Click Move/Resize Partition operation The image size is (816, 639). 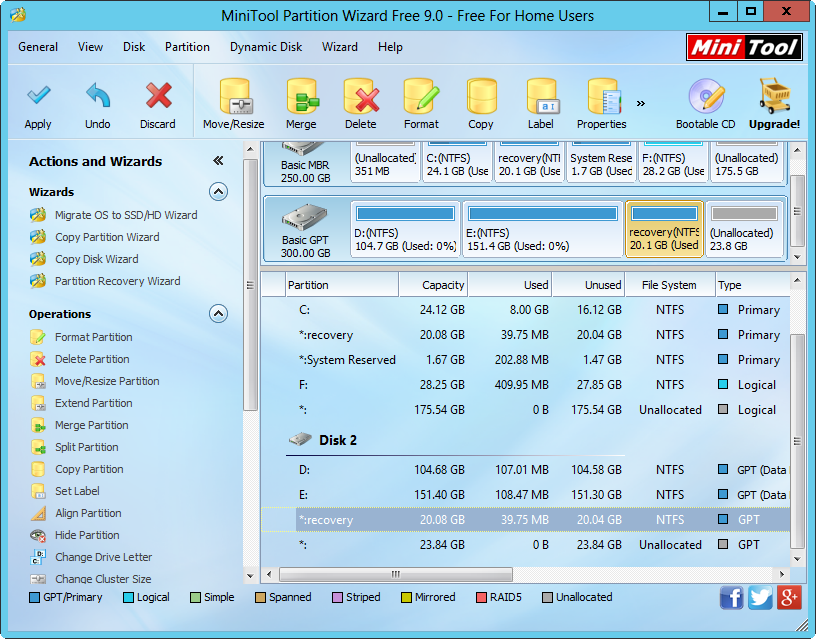tap(107, 381)
